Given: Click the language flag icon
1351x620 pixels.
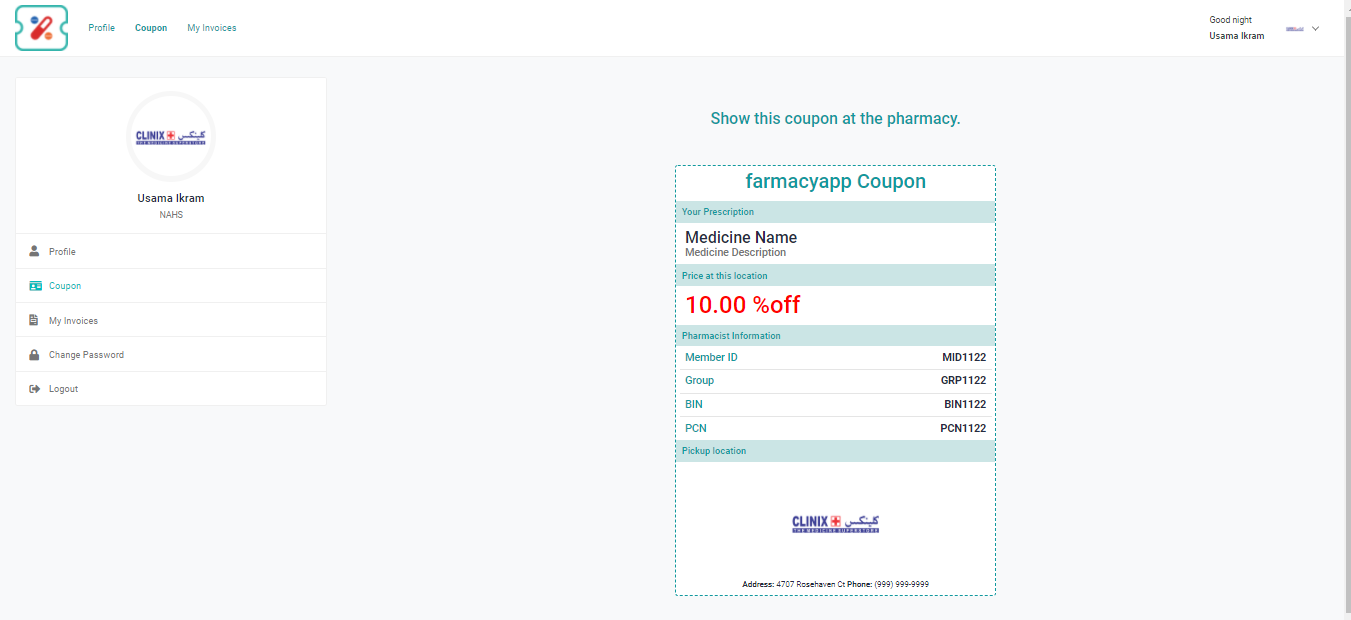Looking at the screenshot, I should 1294,29.
